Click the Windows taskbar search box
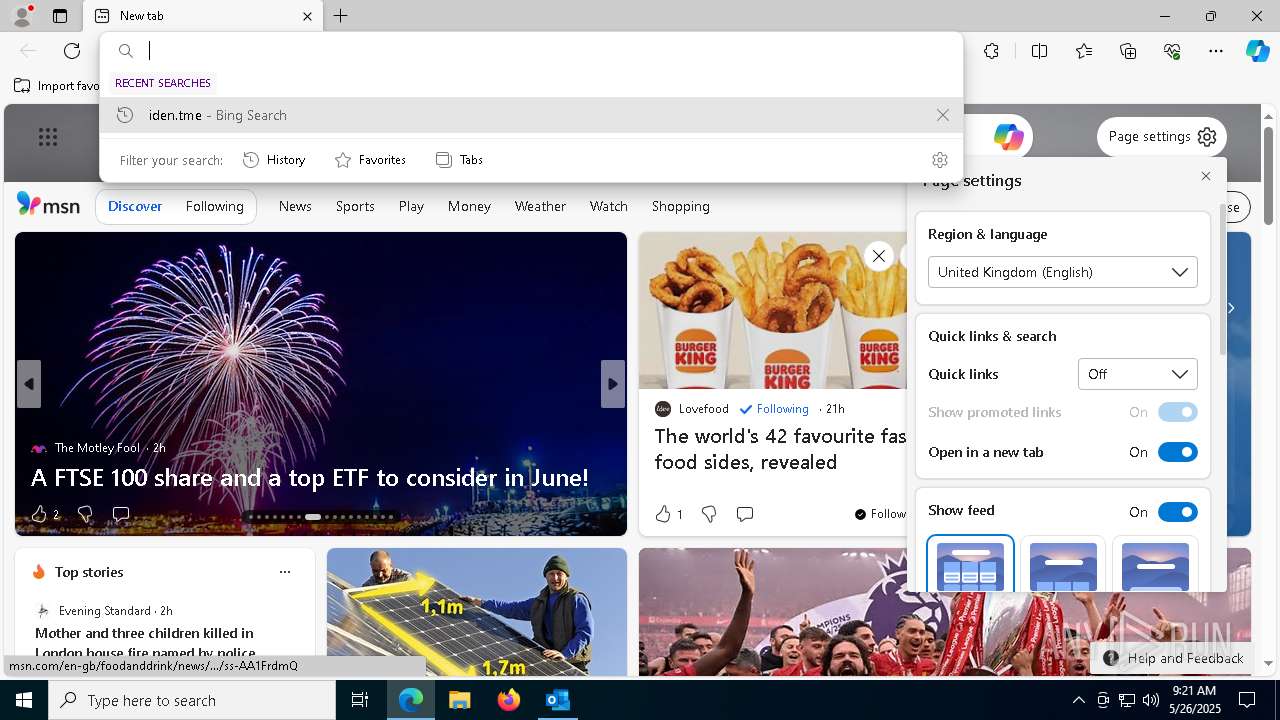 click(192, 700)
